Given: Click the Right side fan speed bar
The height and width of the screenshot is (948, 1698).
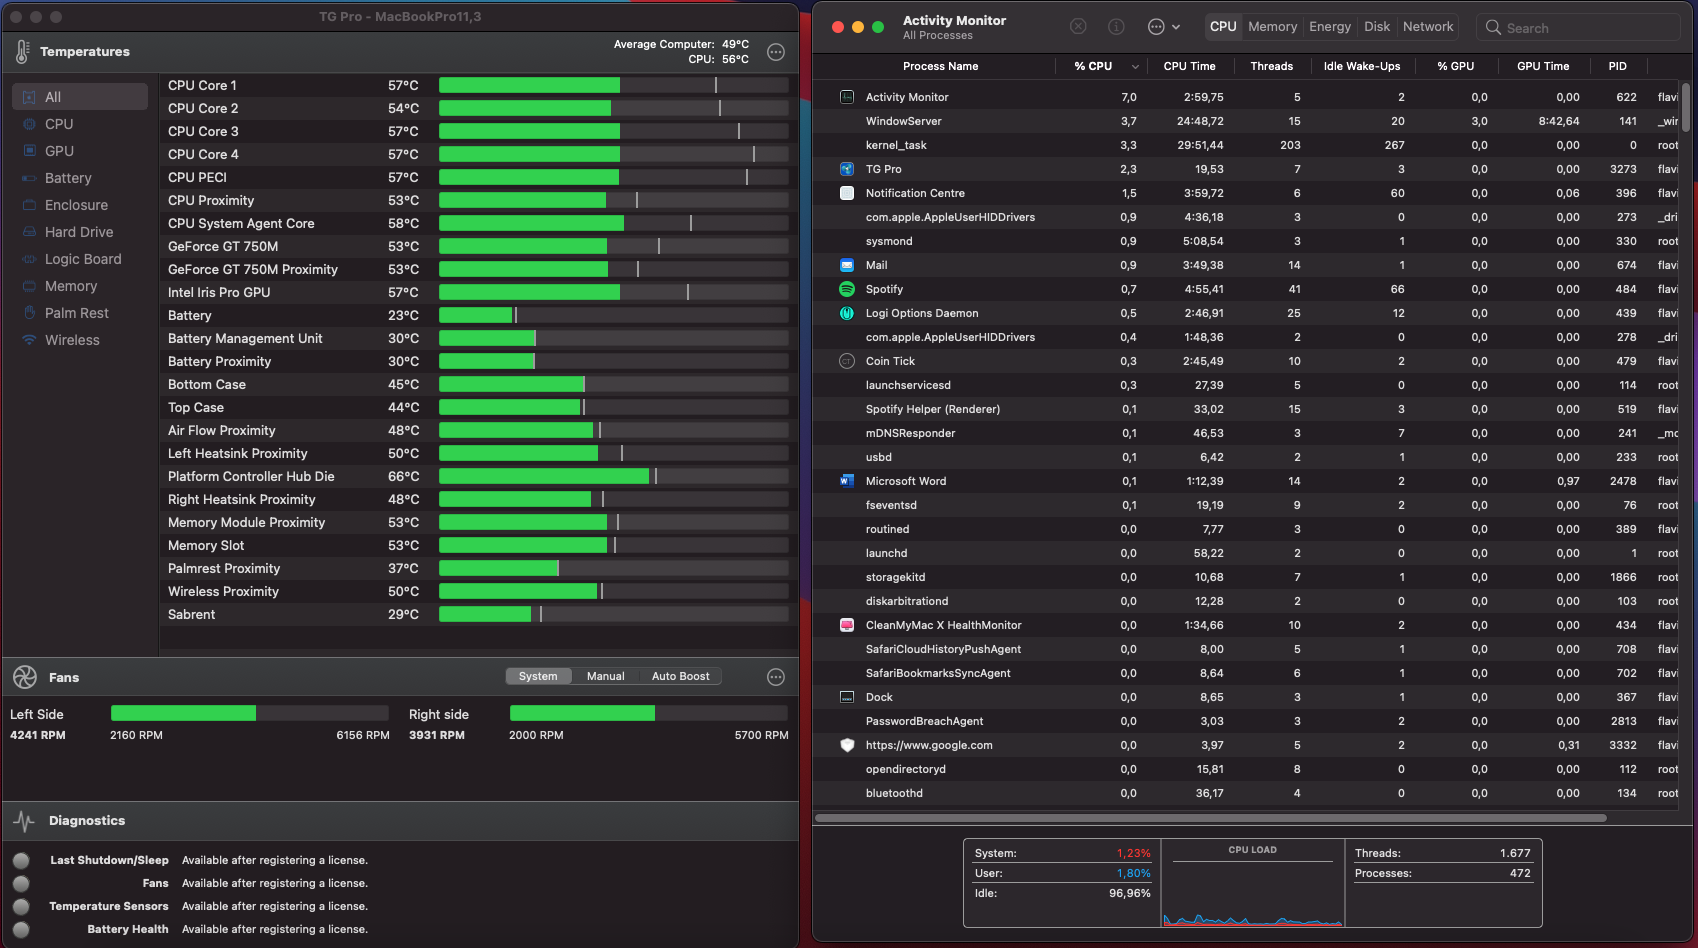Looking at the screenshot, I should (649, 713).
